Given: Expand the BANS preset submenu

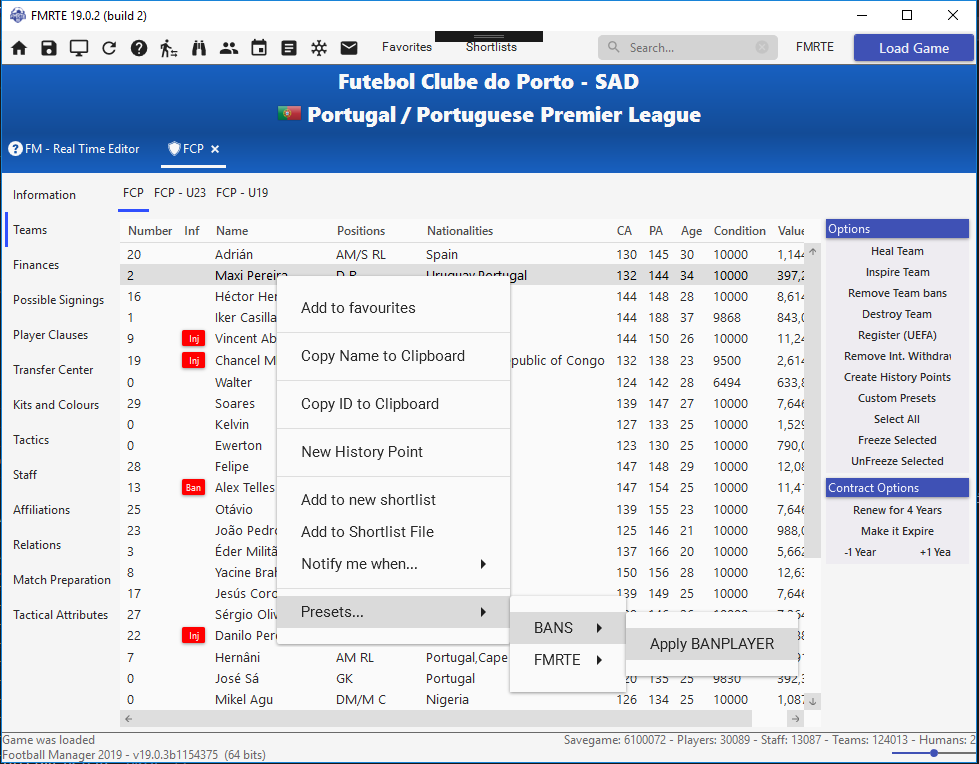Looking at the screenshot, I should click(568, 628).
